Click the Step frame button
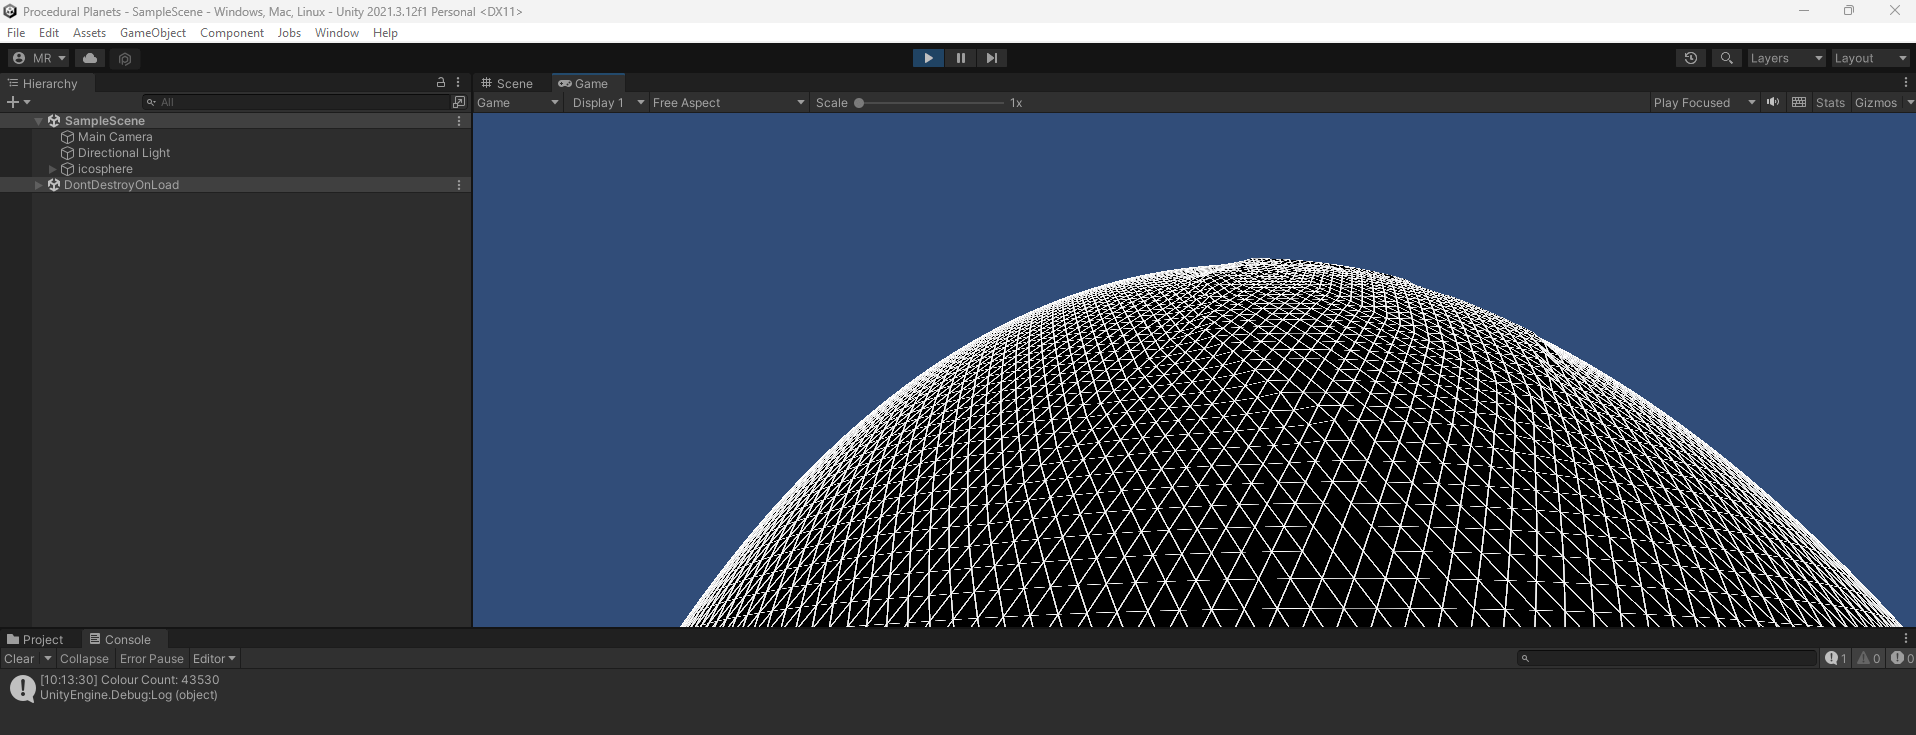 click(991, 58)
